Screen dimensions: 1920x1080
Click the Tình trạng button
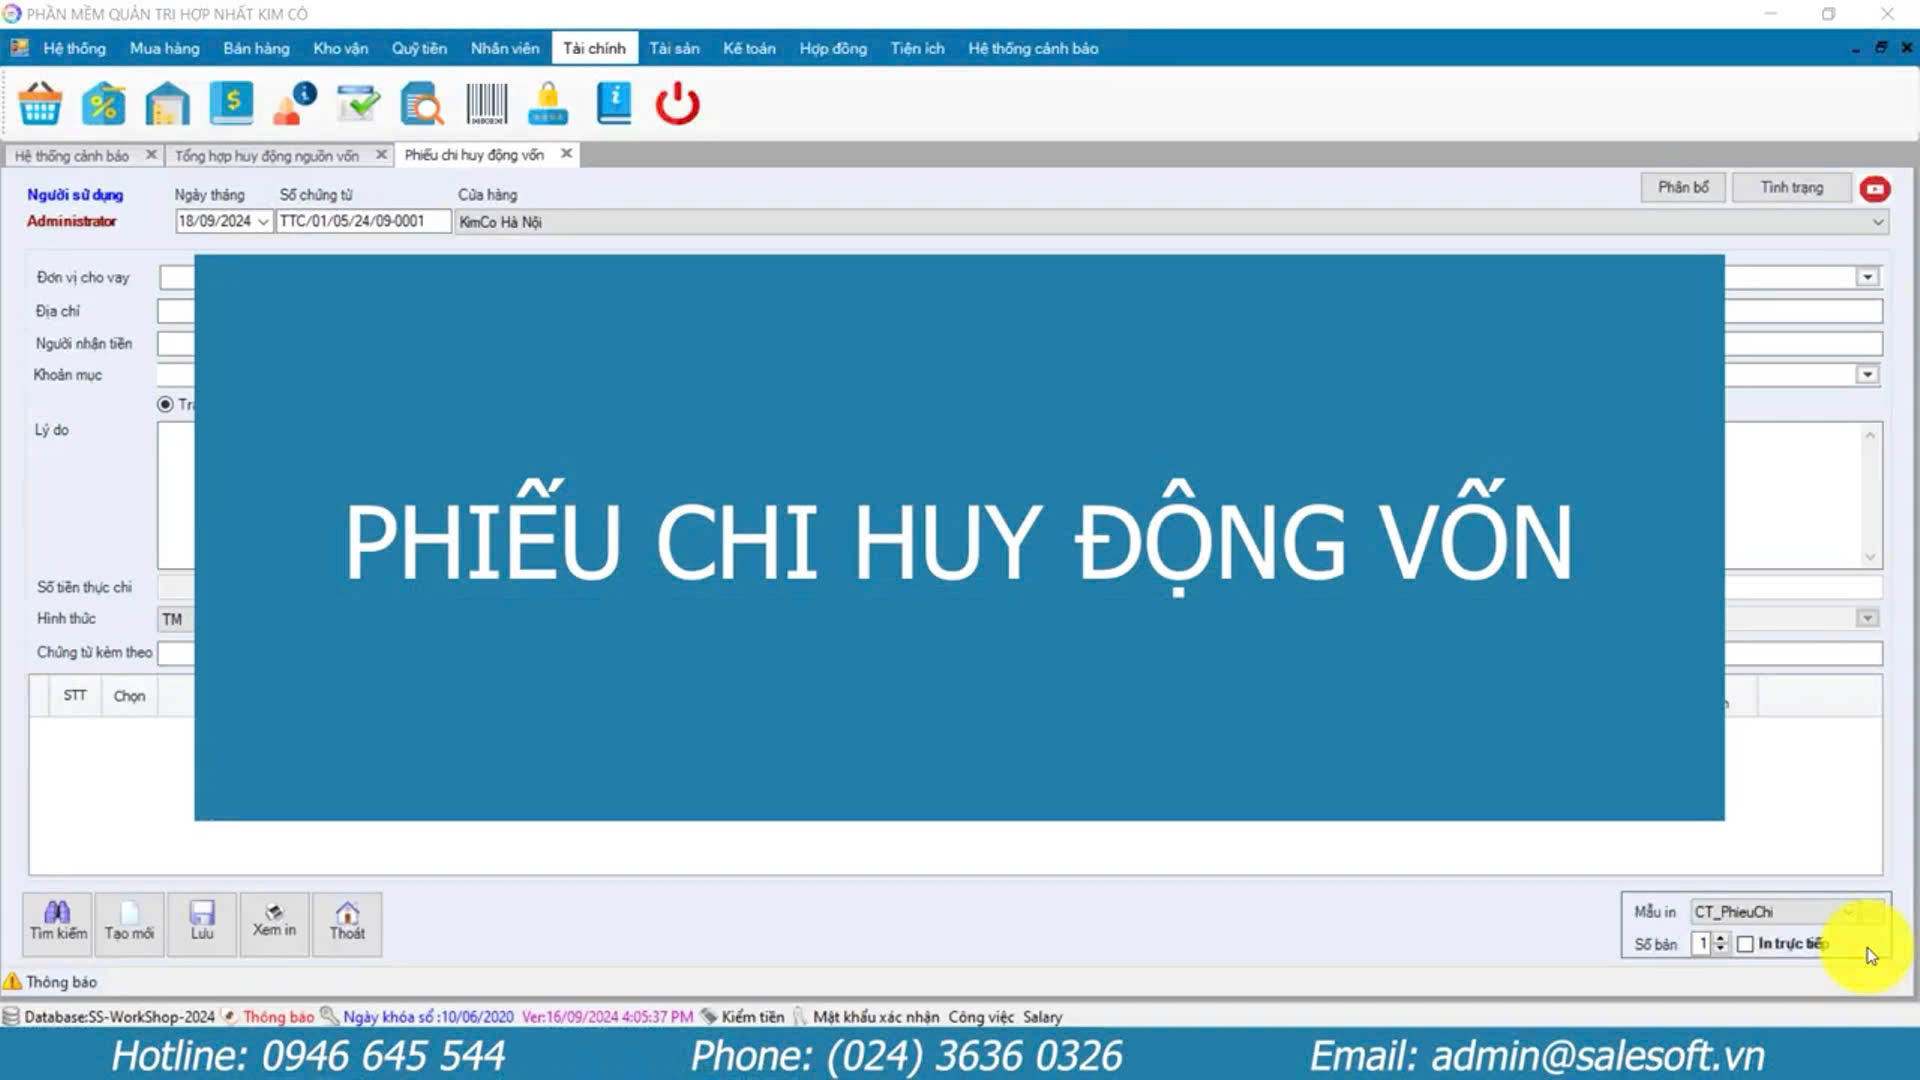click(1791, 187)
